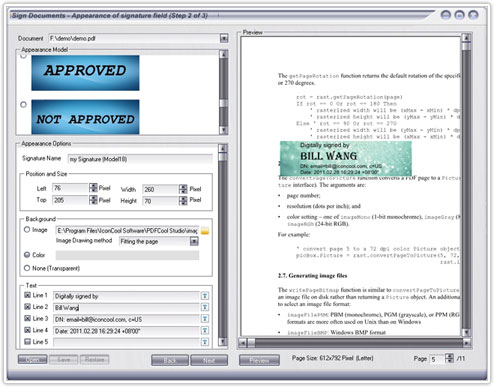Select Image as background option
The image size is (494, 387).
pos(27,230)
